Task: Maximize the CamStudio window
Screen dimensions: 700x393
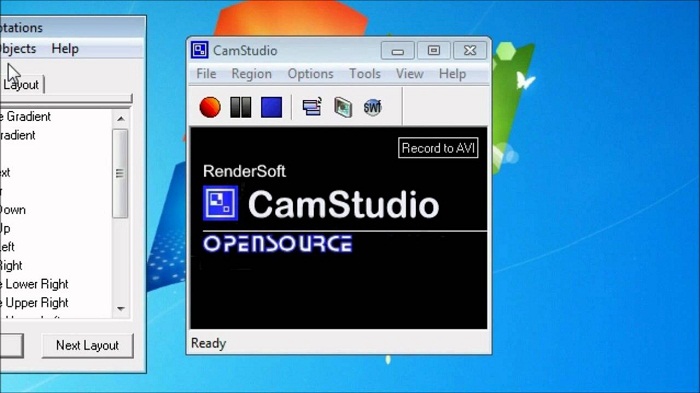Action: [433, 50]
